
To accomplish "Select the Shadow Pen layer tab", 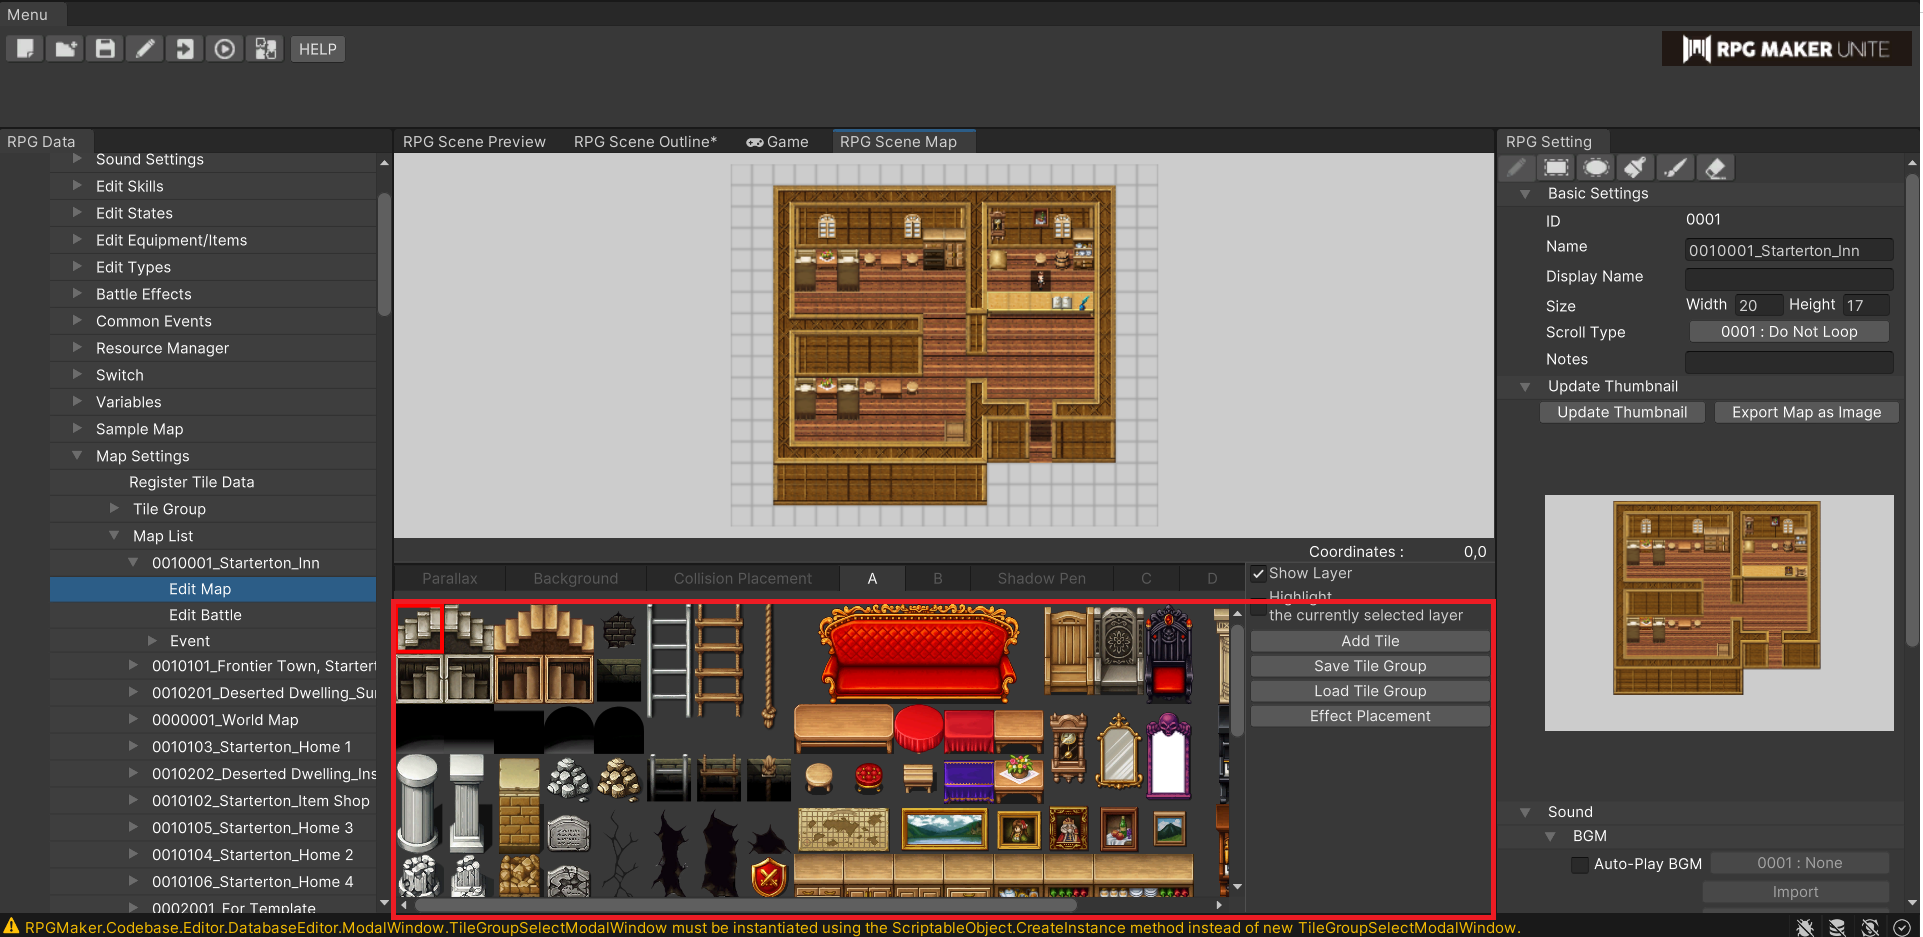I will pyautogui.click(x=1041, y=579).
